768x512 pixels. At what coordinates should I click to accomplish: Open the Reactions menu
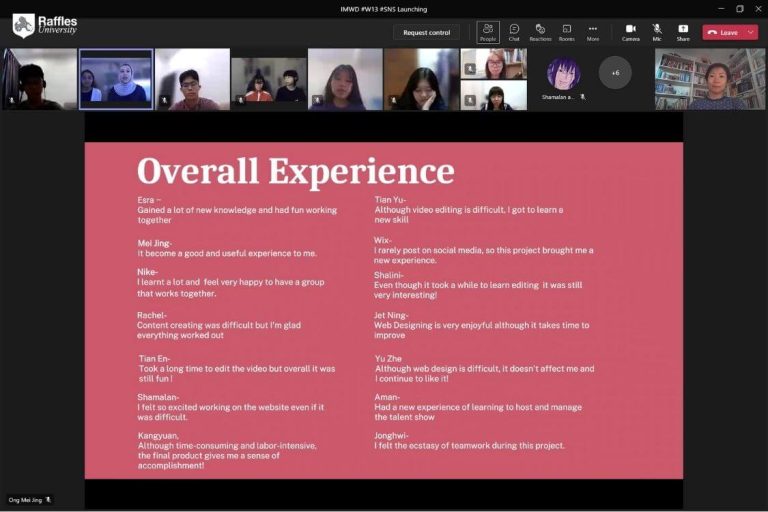(x=540, y=32)
